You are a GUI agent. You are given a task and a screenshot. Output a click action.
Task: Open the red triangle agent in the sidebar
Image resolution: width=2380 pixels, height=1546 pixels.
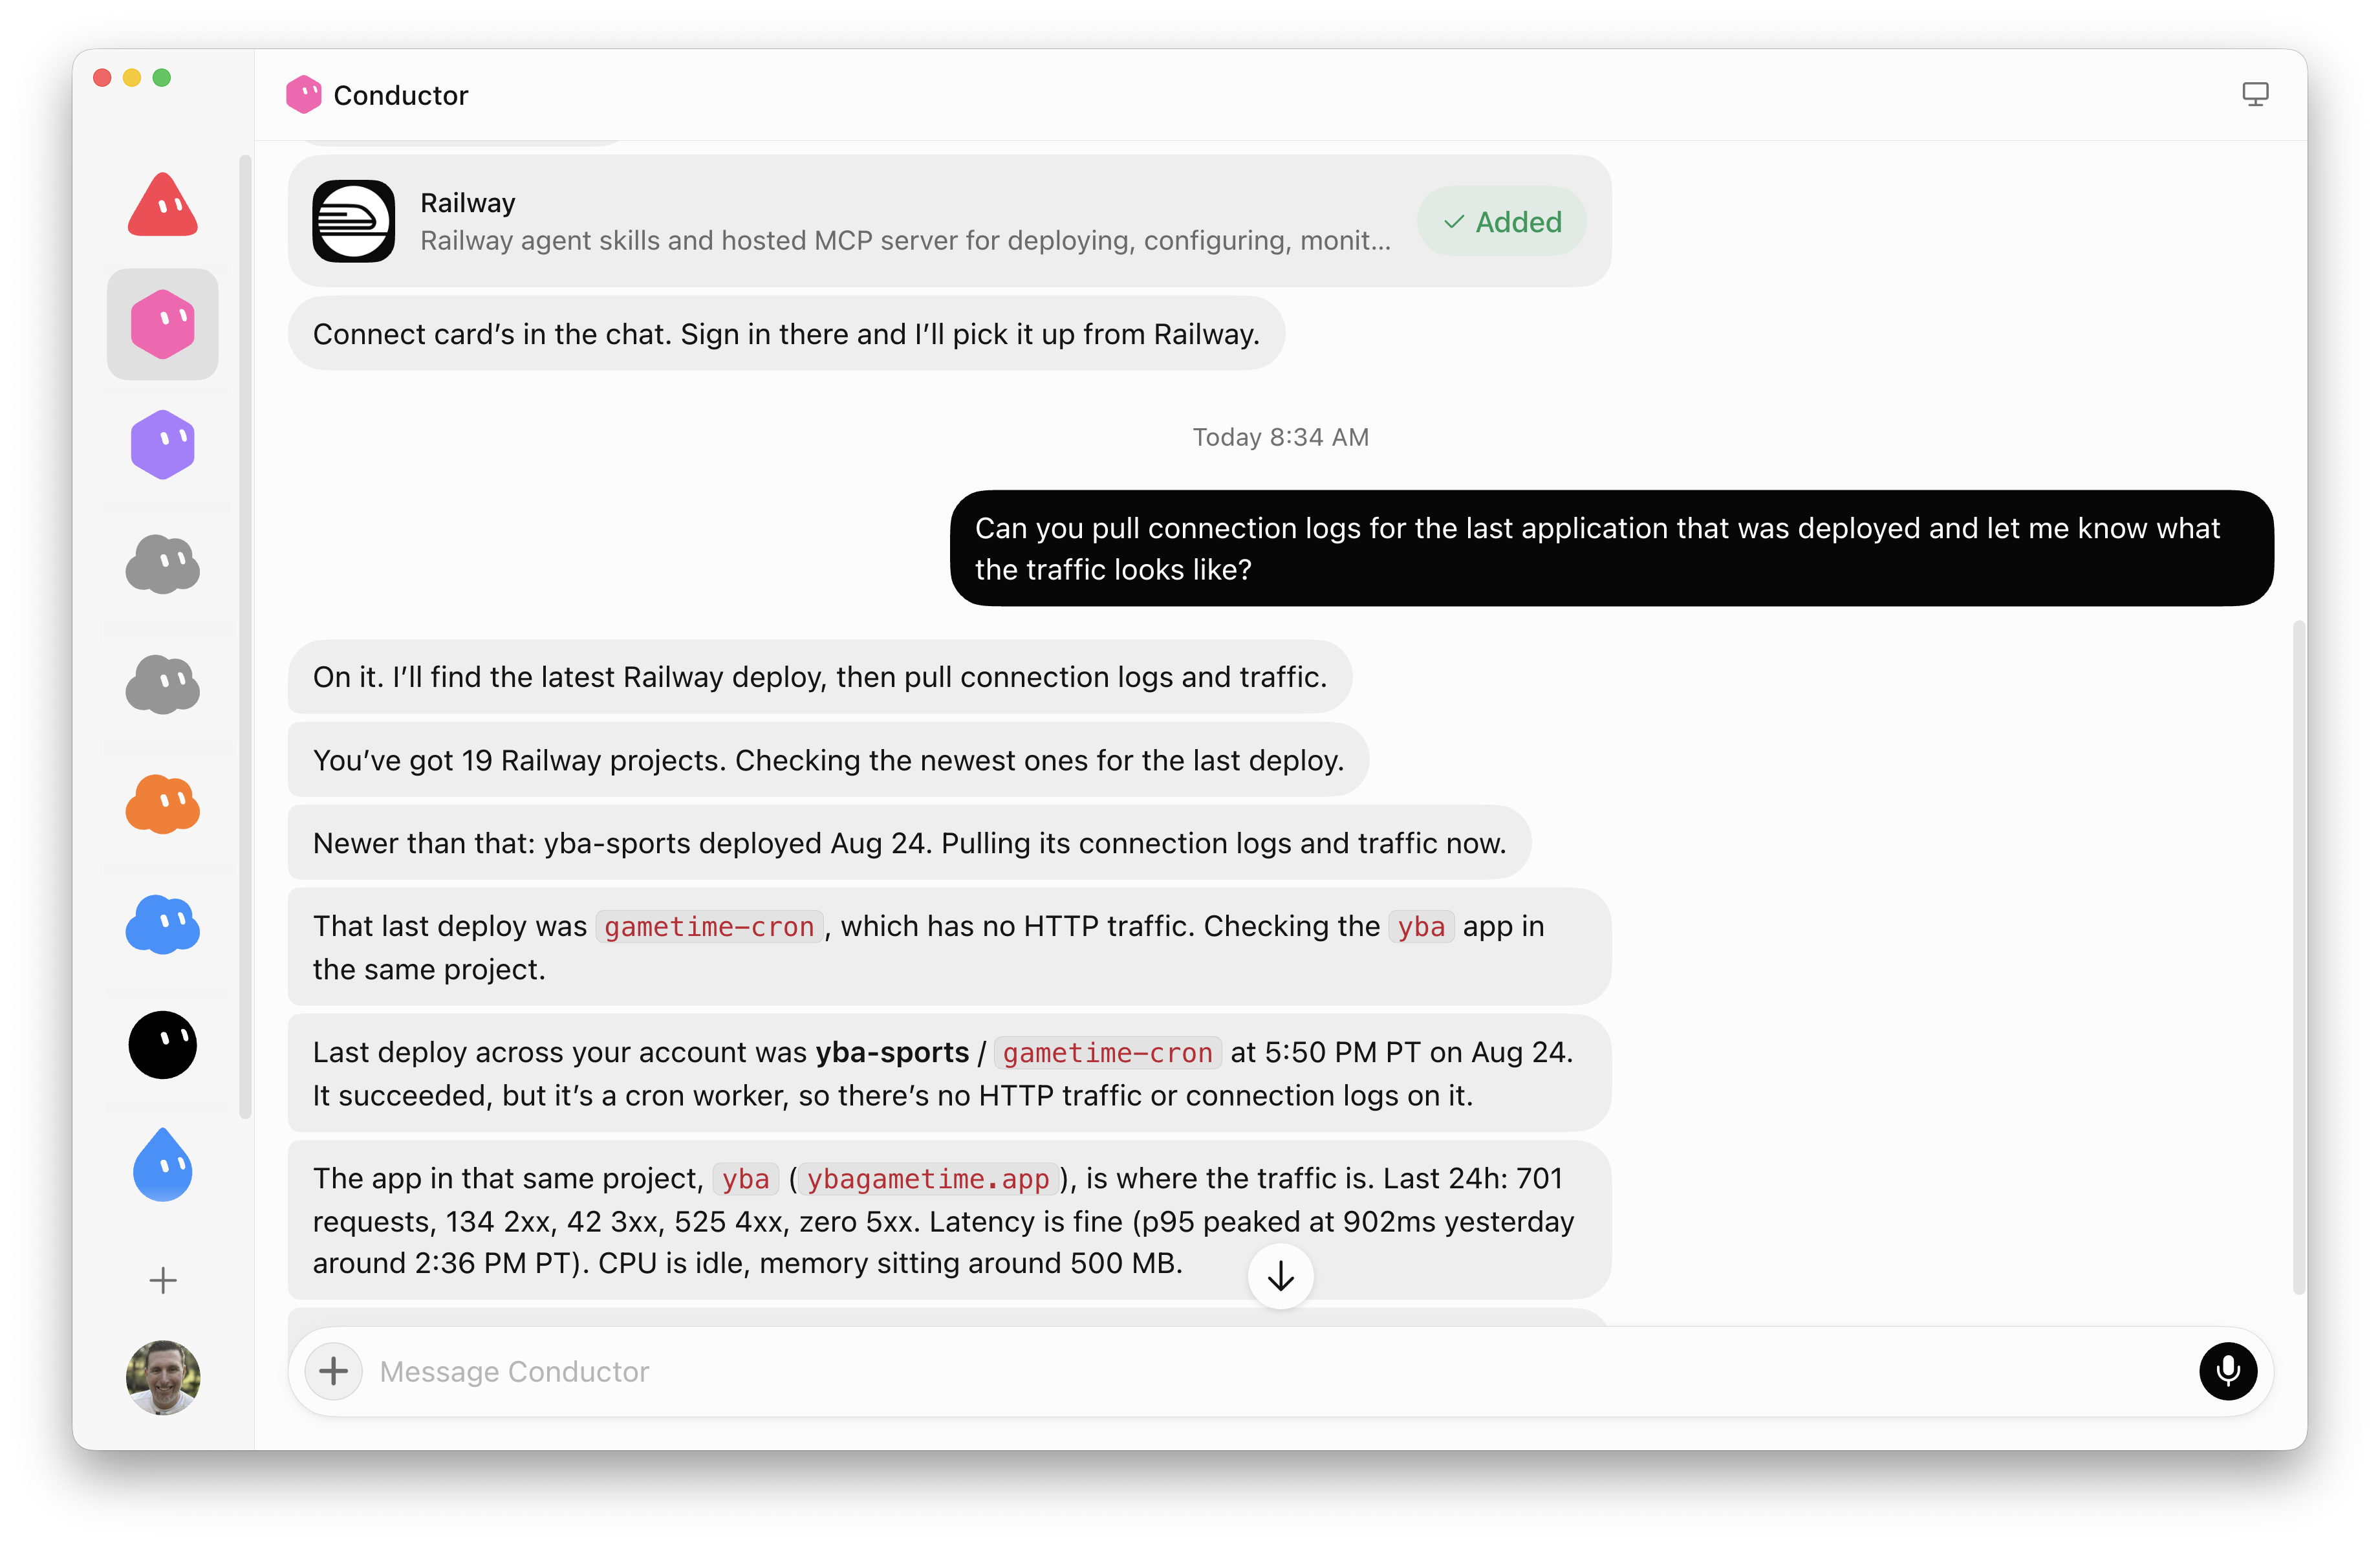coord(162,204)
